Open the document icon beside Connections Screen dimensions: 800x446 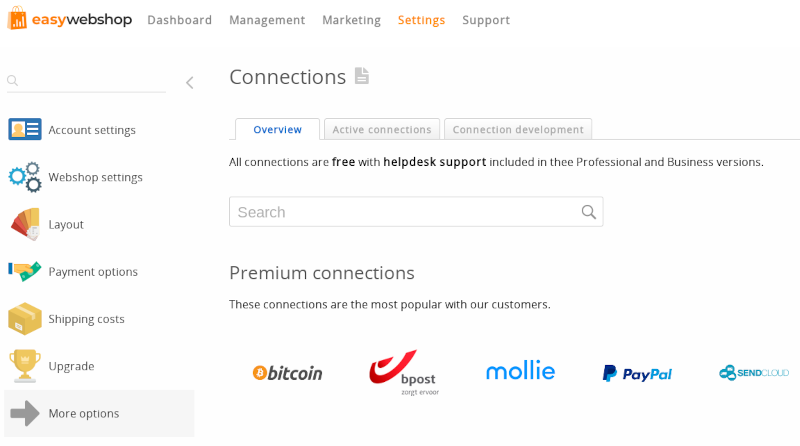(x=362, y=76)
